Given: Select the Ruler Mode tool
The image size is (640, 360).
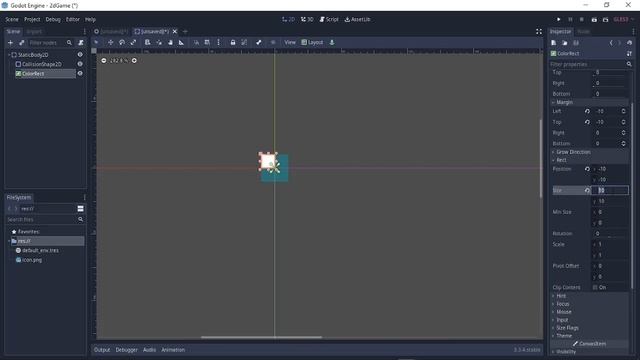Looking at the screenshot, I should pyautogui.click(x=181, y=42).
